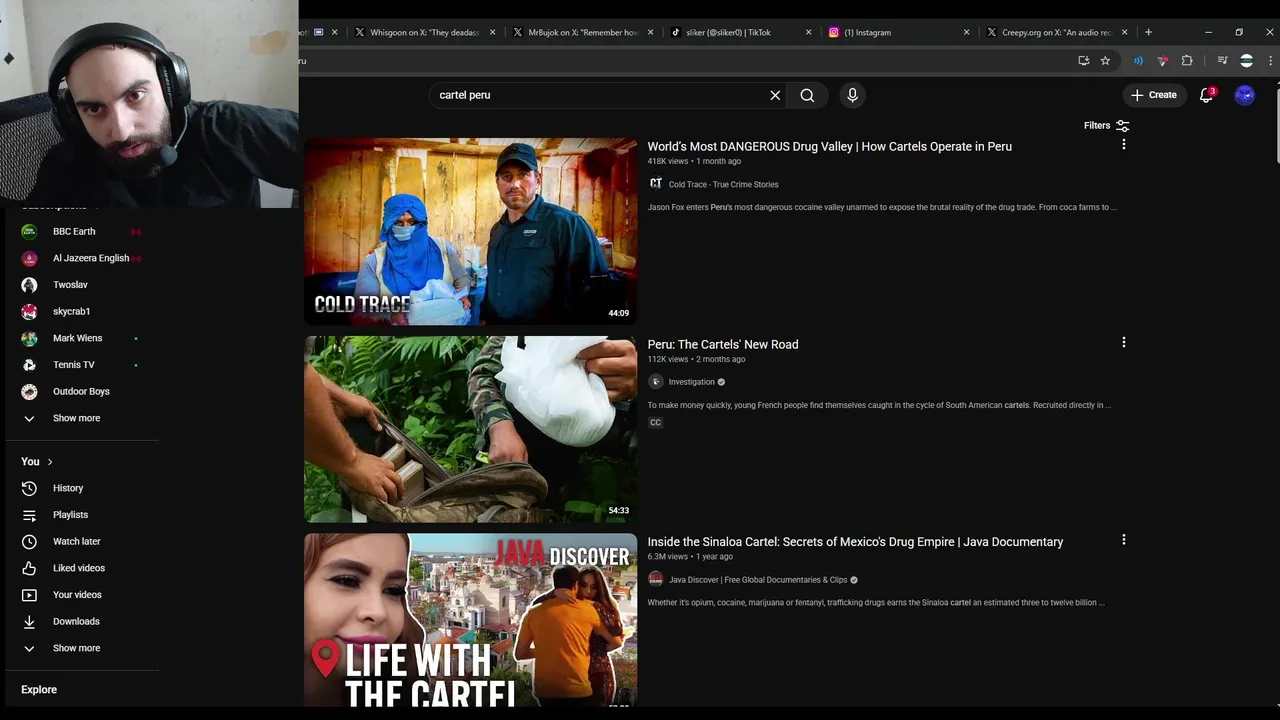Open Outdoor Boys subscription

pos(82,391)
